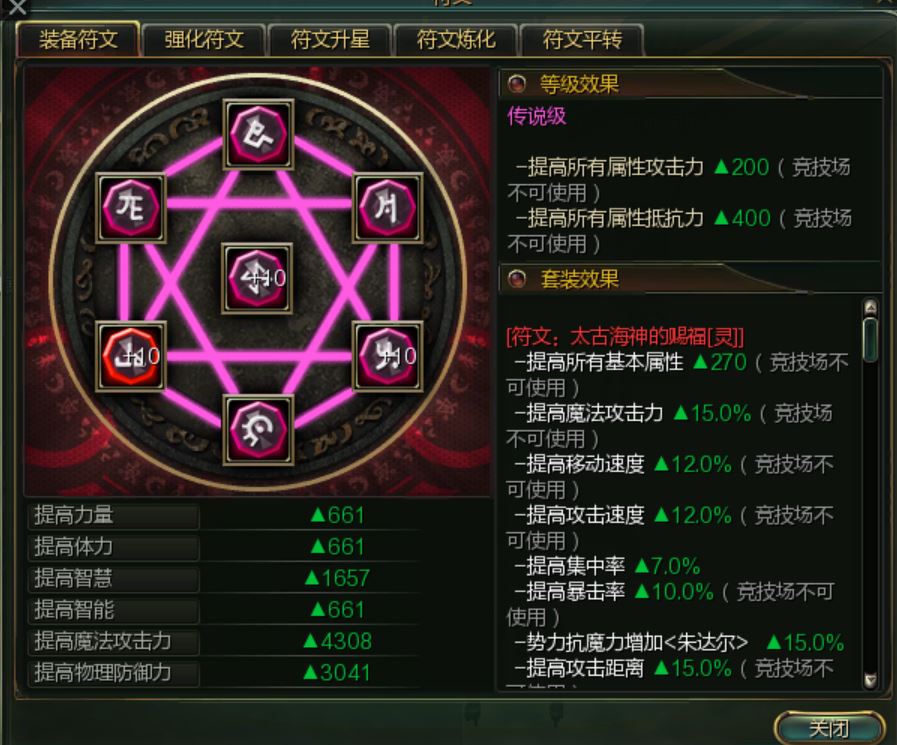
Task: Click the orb icon beside 套装效果
Action: (517, 279)
